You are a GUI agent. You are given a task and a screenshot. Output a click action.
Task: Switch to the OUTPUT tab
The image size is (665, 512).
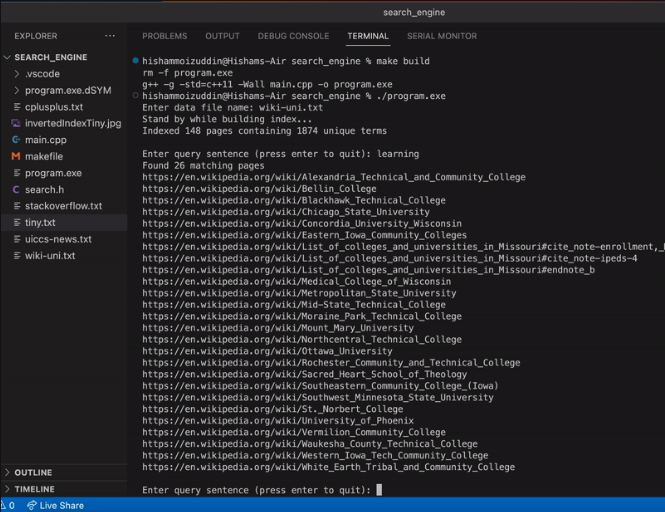pos(223,36)
